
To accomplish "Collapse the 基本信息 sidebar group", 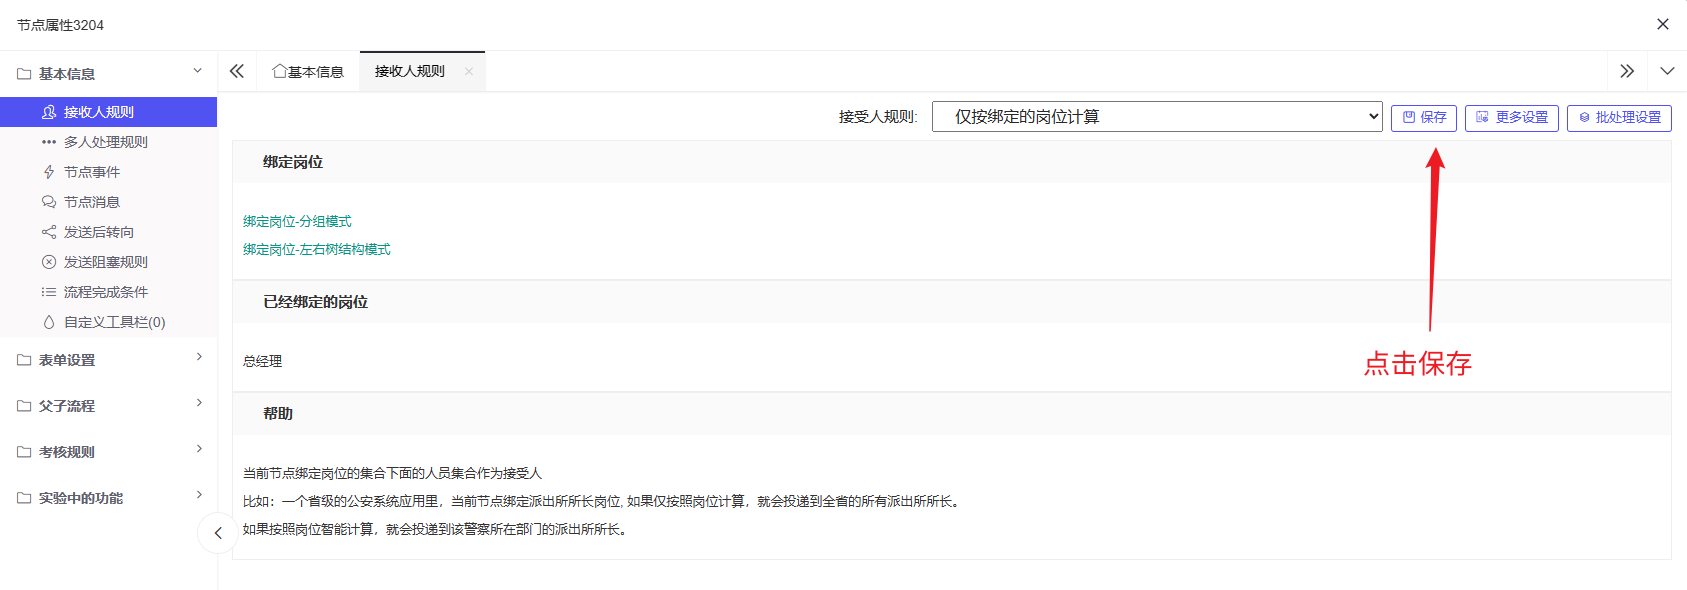I will pos(108,73).
